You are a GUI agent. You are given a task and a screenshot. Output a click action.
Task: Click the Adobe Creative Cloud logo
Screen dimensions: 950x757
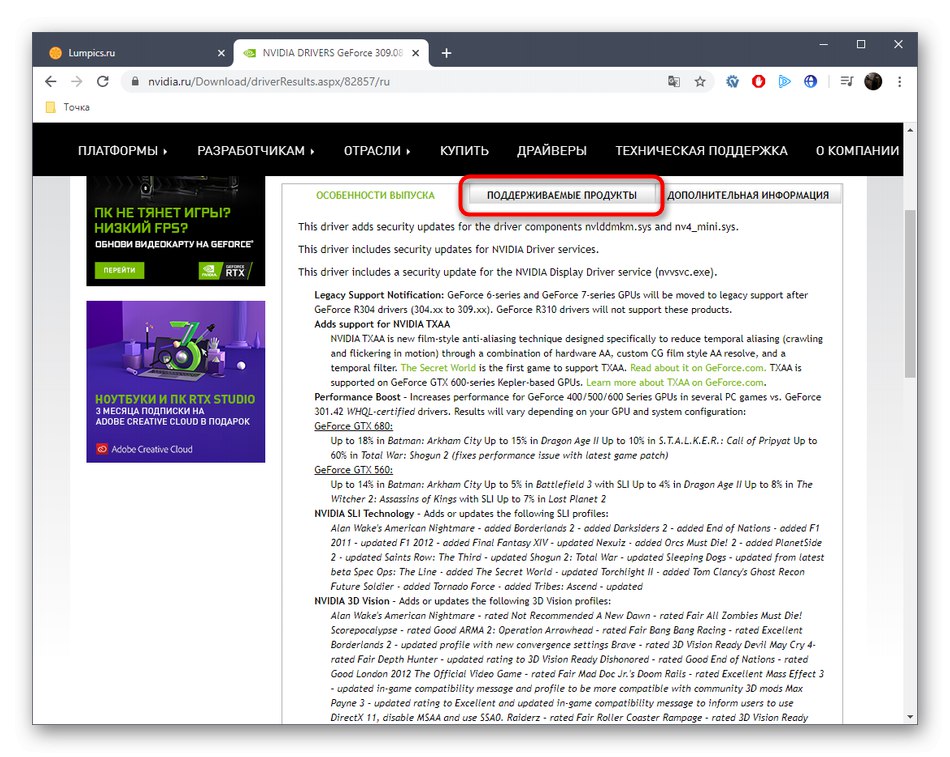(145, 449)
